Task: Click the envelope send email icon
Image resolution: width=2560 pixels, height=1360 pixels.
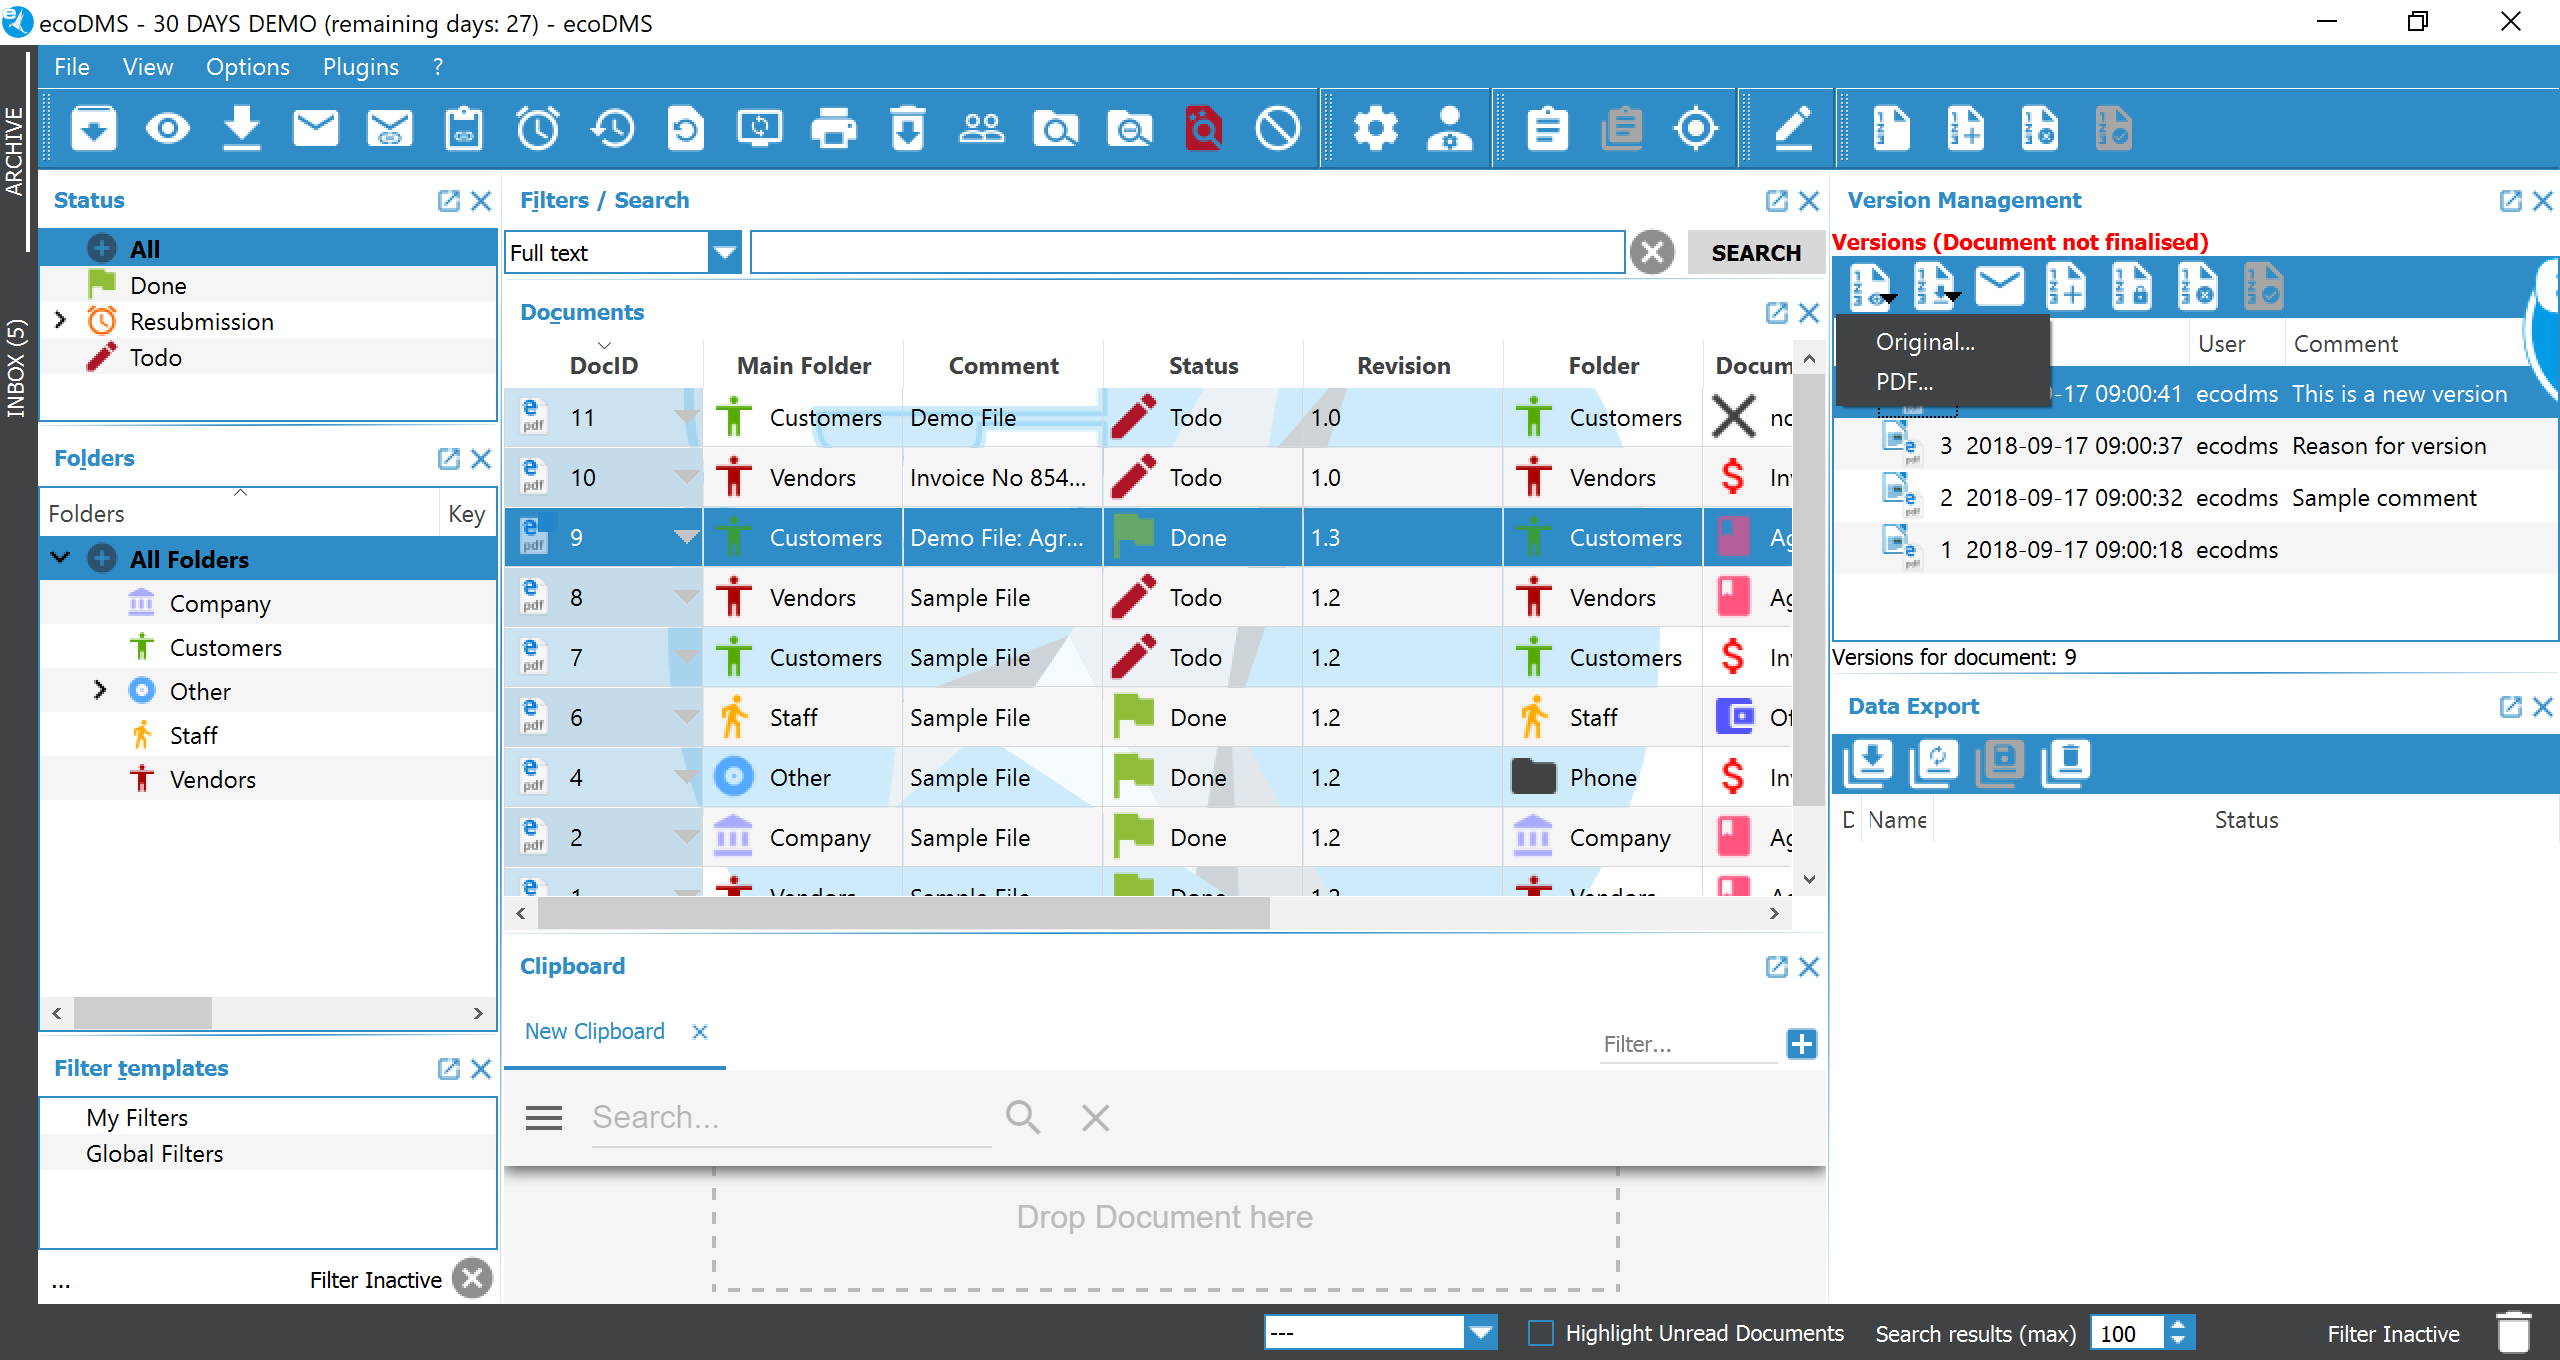Action: [315, 129]
